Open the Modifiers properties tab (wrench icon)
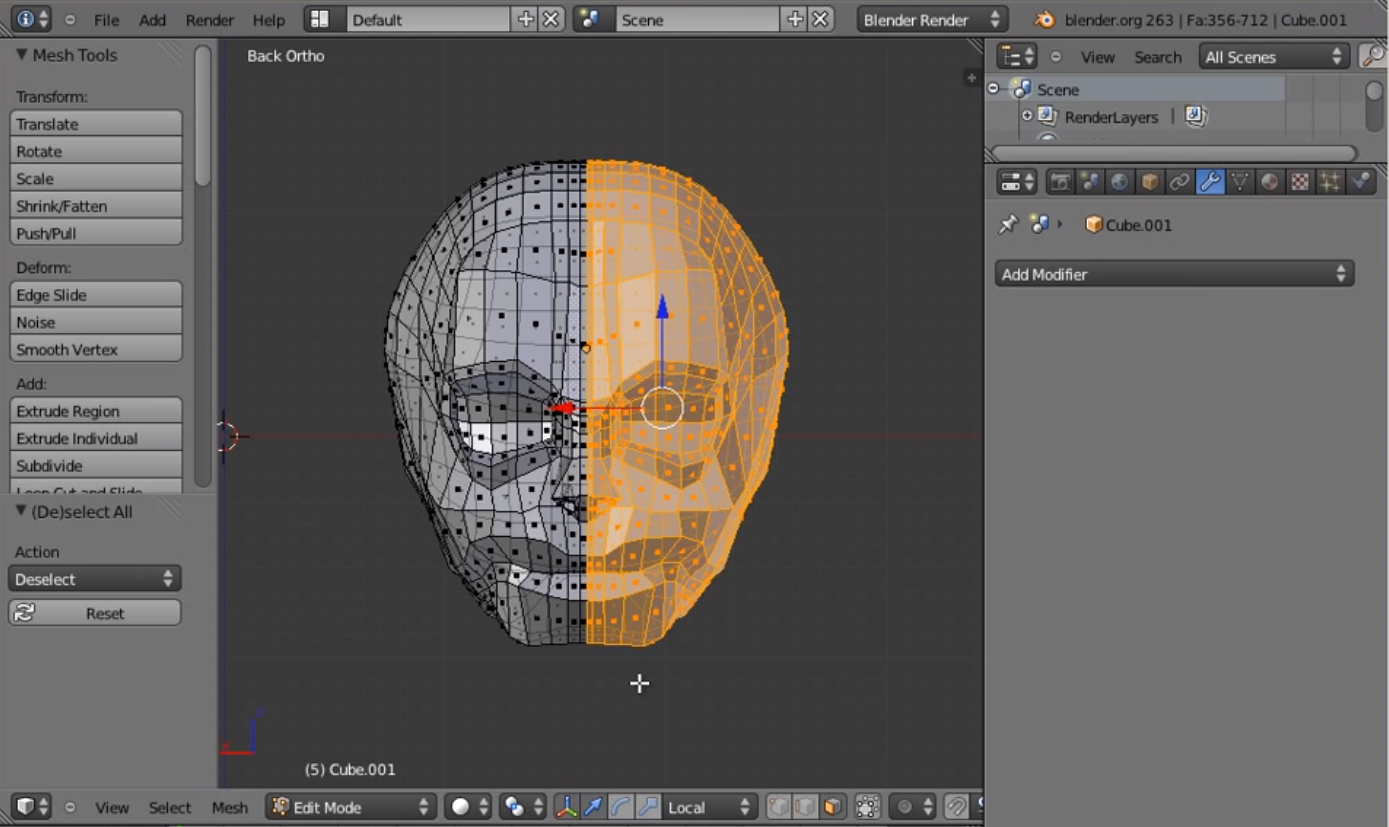This screenshot has width=1389, height=827. click(1210, 182)
